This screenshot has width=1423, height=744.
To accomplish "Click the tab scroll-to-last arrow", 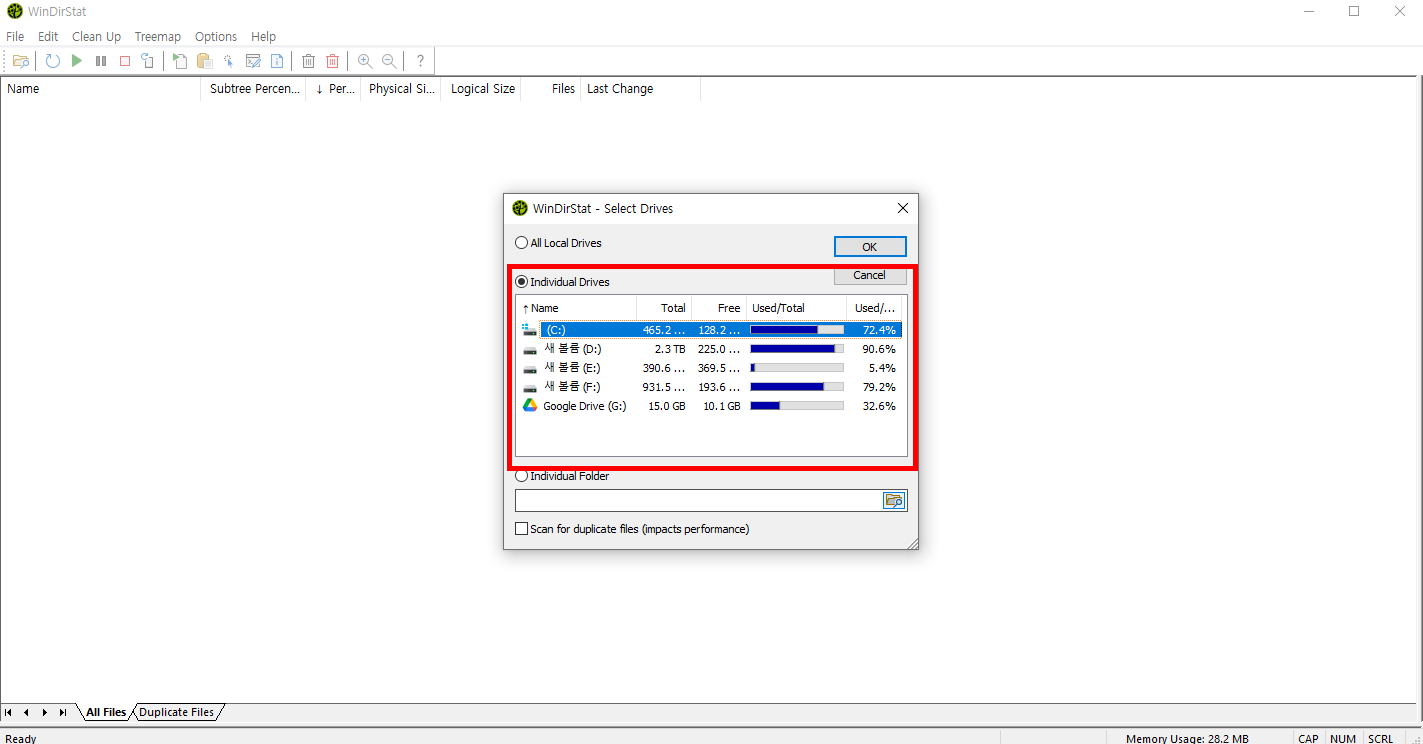I will pyautogui.click(x=63, y=712).
